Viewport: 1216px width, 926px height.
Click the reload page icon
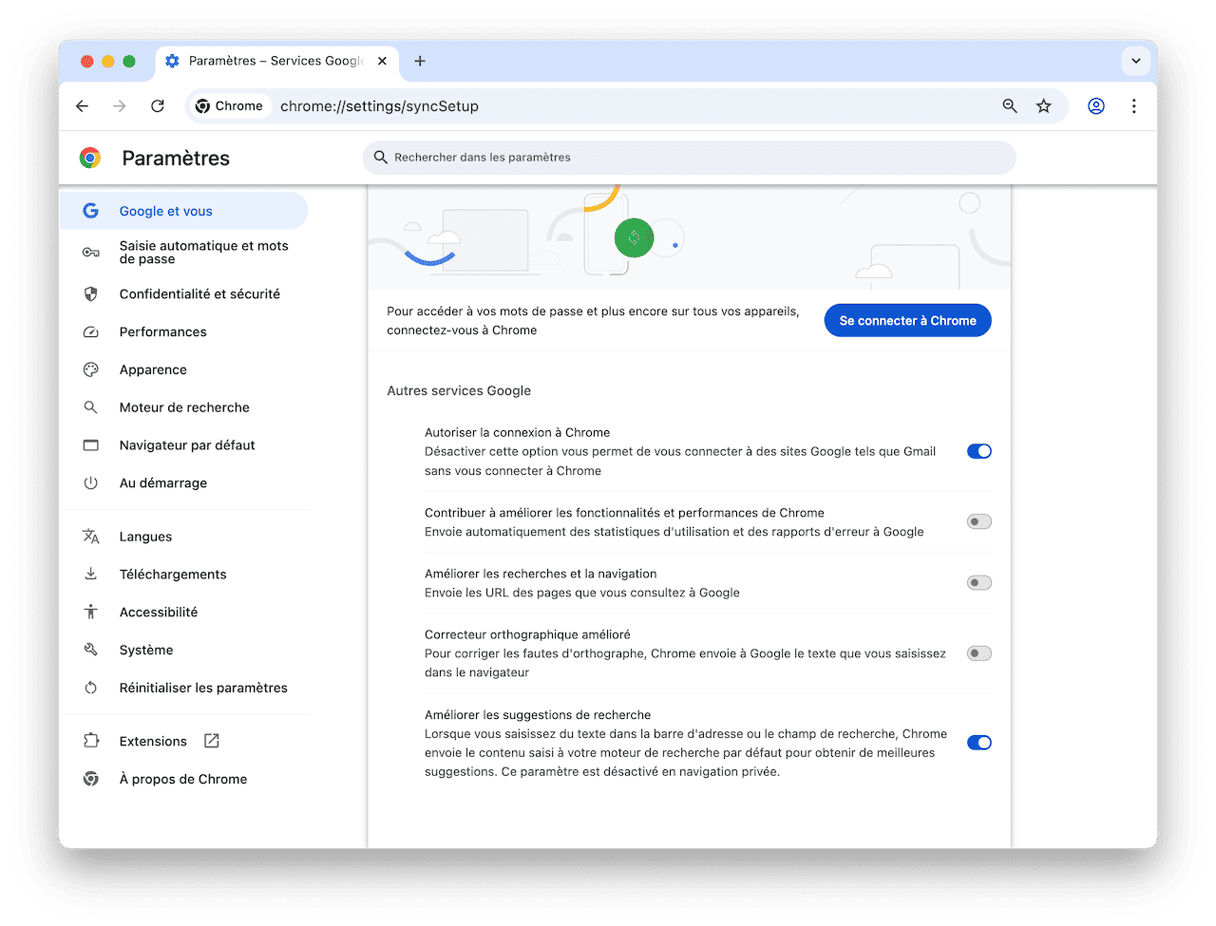pyautogui.click(x=157, y=106)
